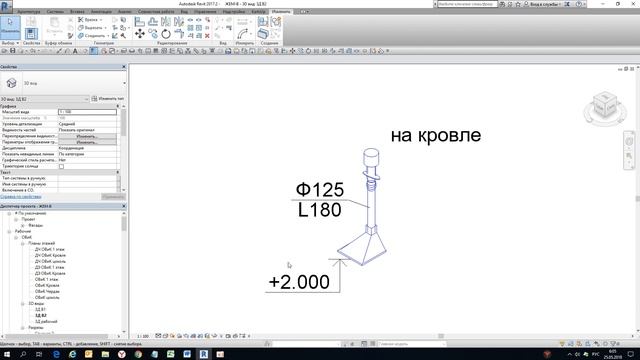The height and width of the screenshot is (360, 640).
Task: Select the Align tool in the ribbon
Action: click(x=140, y=21)
